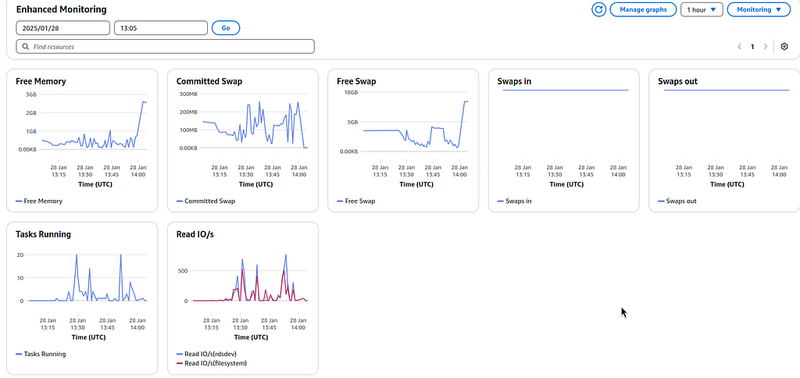
Task: Select the time field showing 13:05
Action: (x=161, y=28)
